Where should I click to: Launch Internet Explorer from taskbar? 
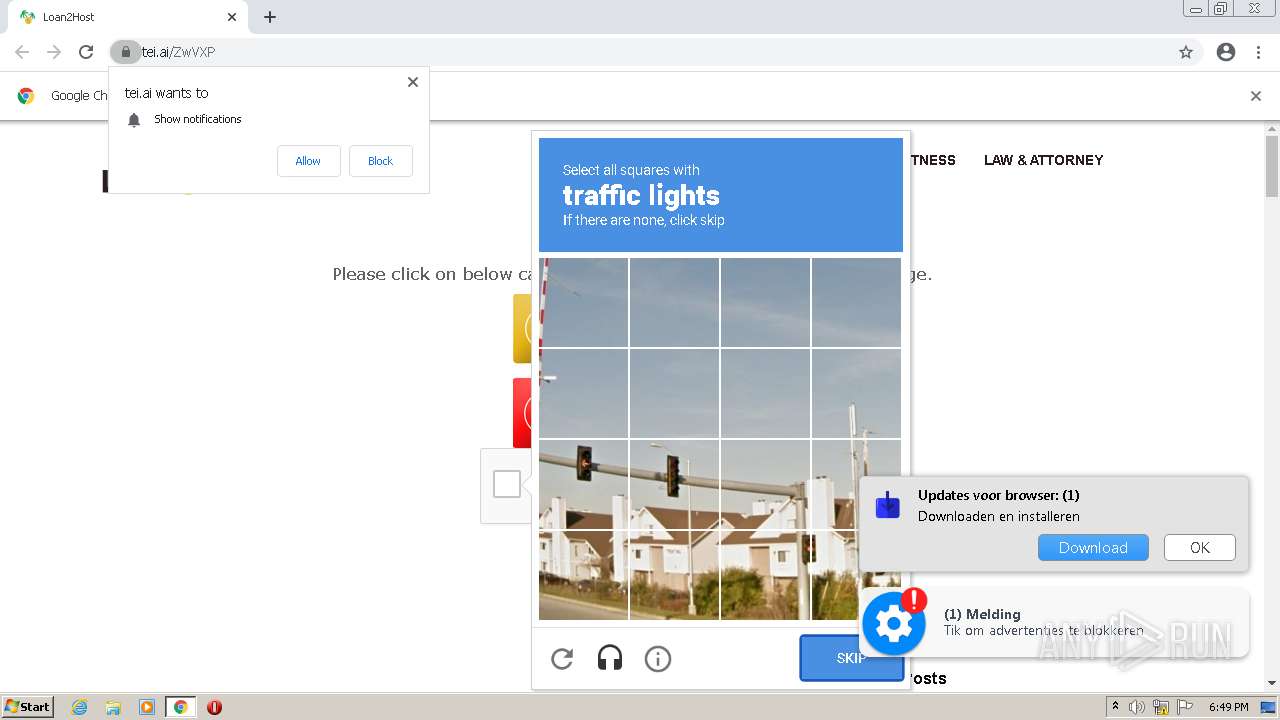(x=80, y=707)
